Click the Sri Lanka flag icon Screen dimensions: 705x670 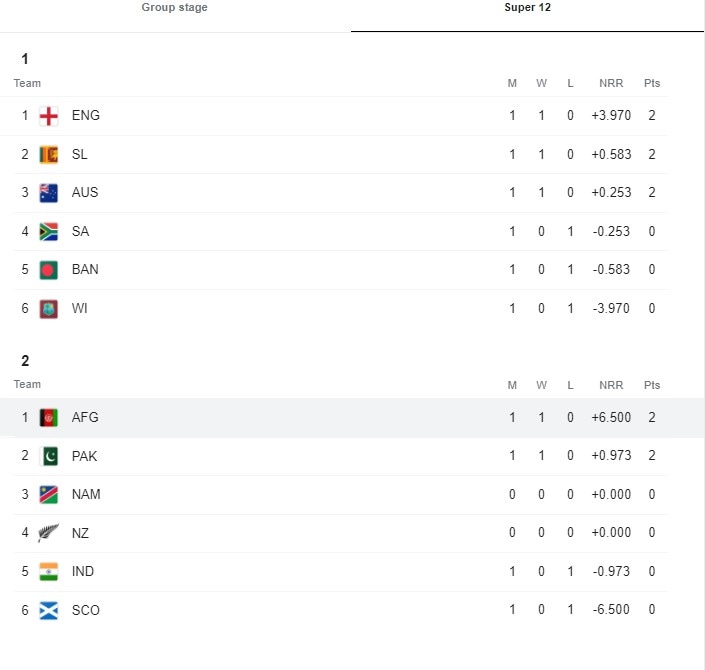(49, 155)
